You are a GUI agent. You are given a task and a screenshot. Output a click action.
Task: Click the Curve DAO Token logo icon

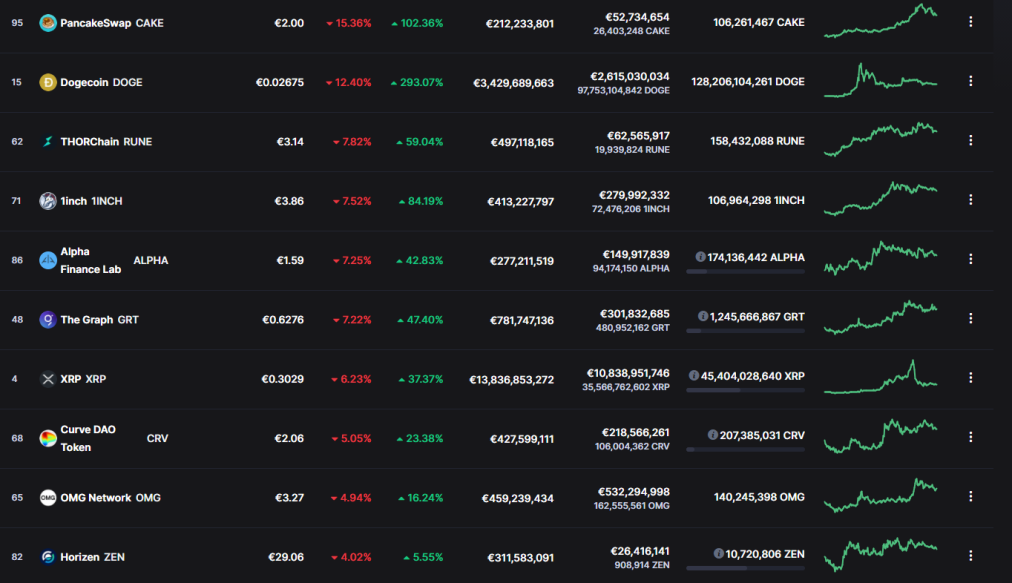(x=48, y=439)
